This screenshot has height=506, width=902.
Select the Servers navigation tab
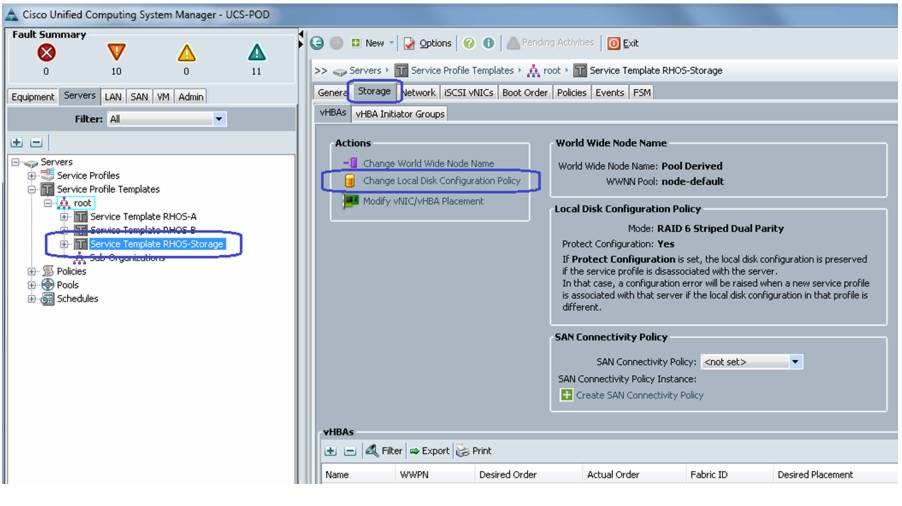pos(79,95)
